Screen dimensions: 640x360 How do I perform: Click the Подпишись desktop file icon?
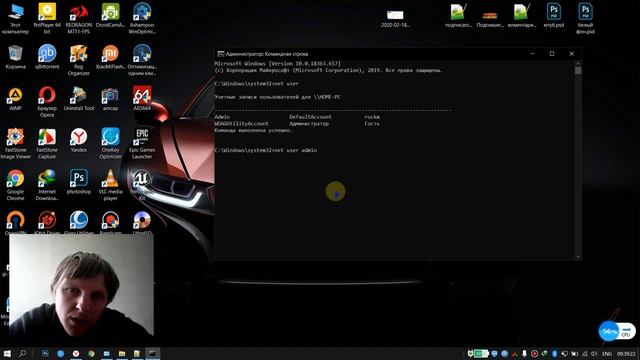(490, 18)
